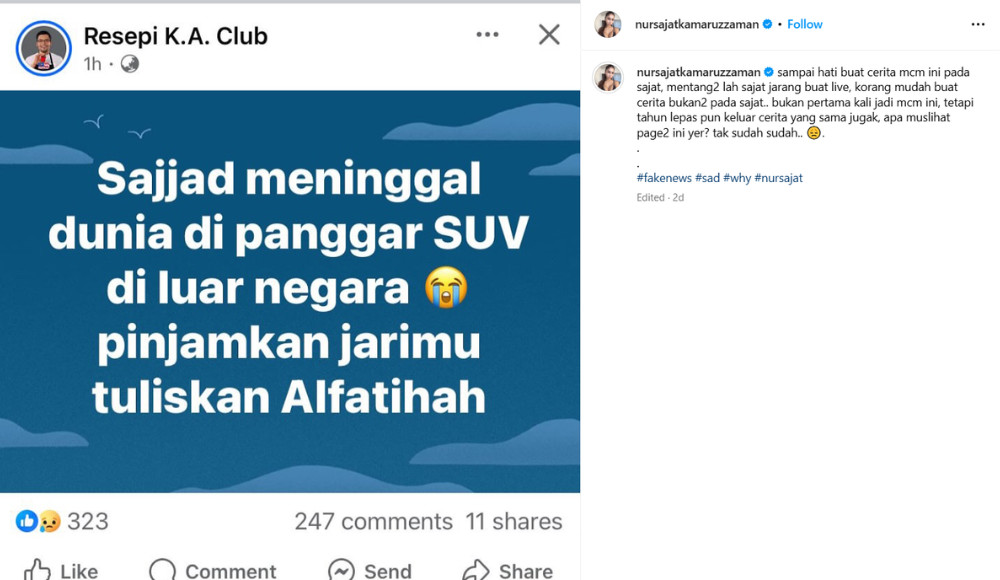Follow nursajatkamaruzzaman on Instagram

804,24
